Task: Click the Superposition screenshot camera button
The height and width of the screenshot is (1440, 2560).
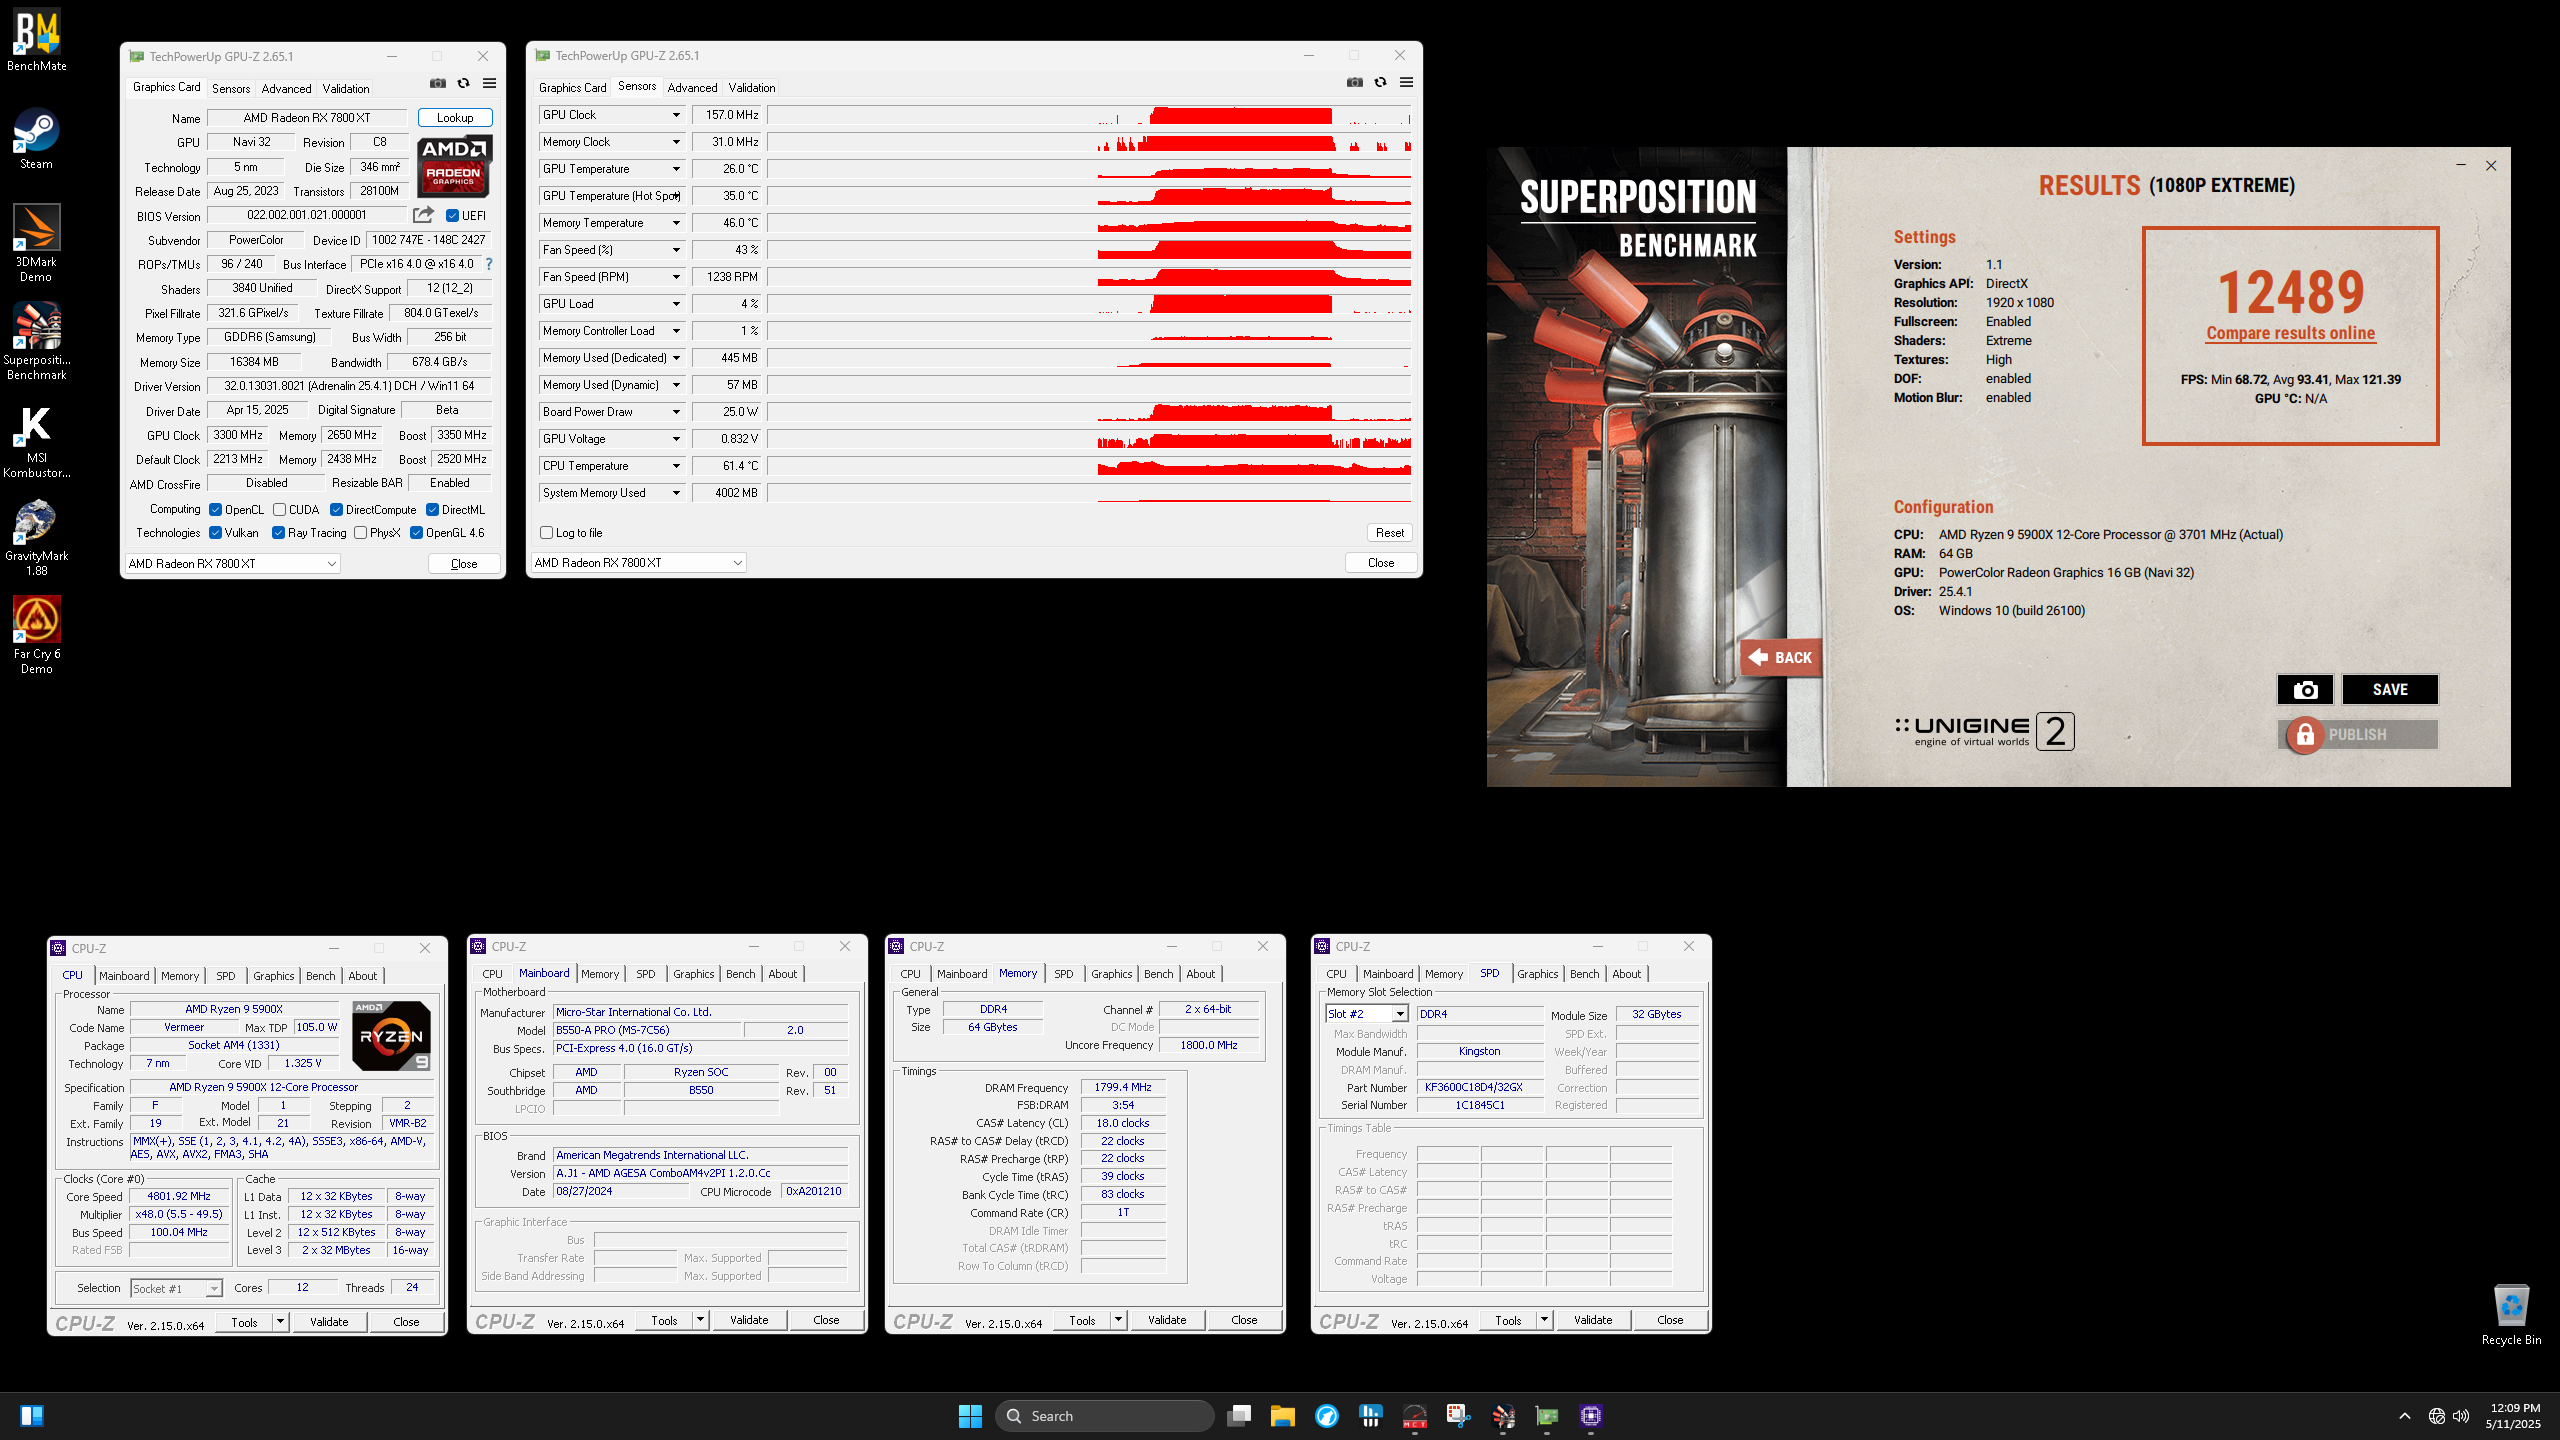Action: click(2305, 689)
